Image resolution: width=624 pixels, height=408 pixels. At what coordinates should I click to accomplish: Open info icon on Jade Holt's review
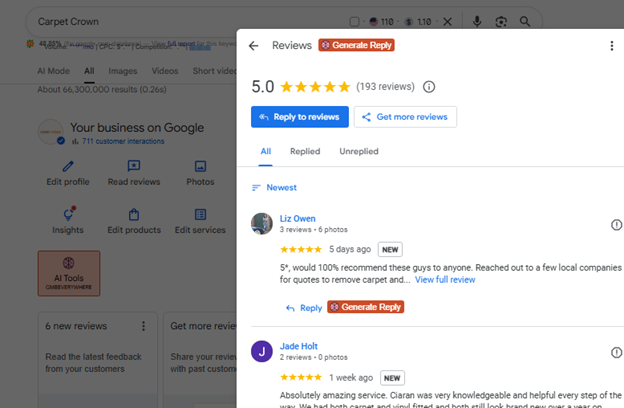pyautogui.click(x=616, y=353)
